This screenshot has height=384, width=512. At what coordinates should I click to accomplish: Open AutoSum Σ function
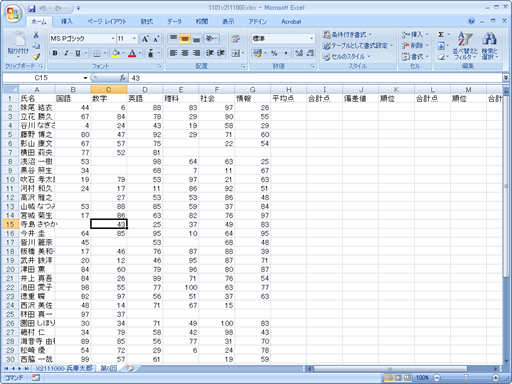[441, 35]
